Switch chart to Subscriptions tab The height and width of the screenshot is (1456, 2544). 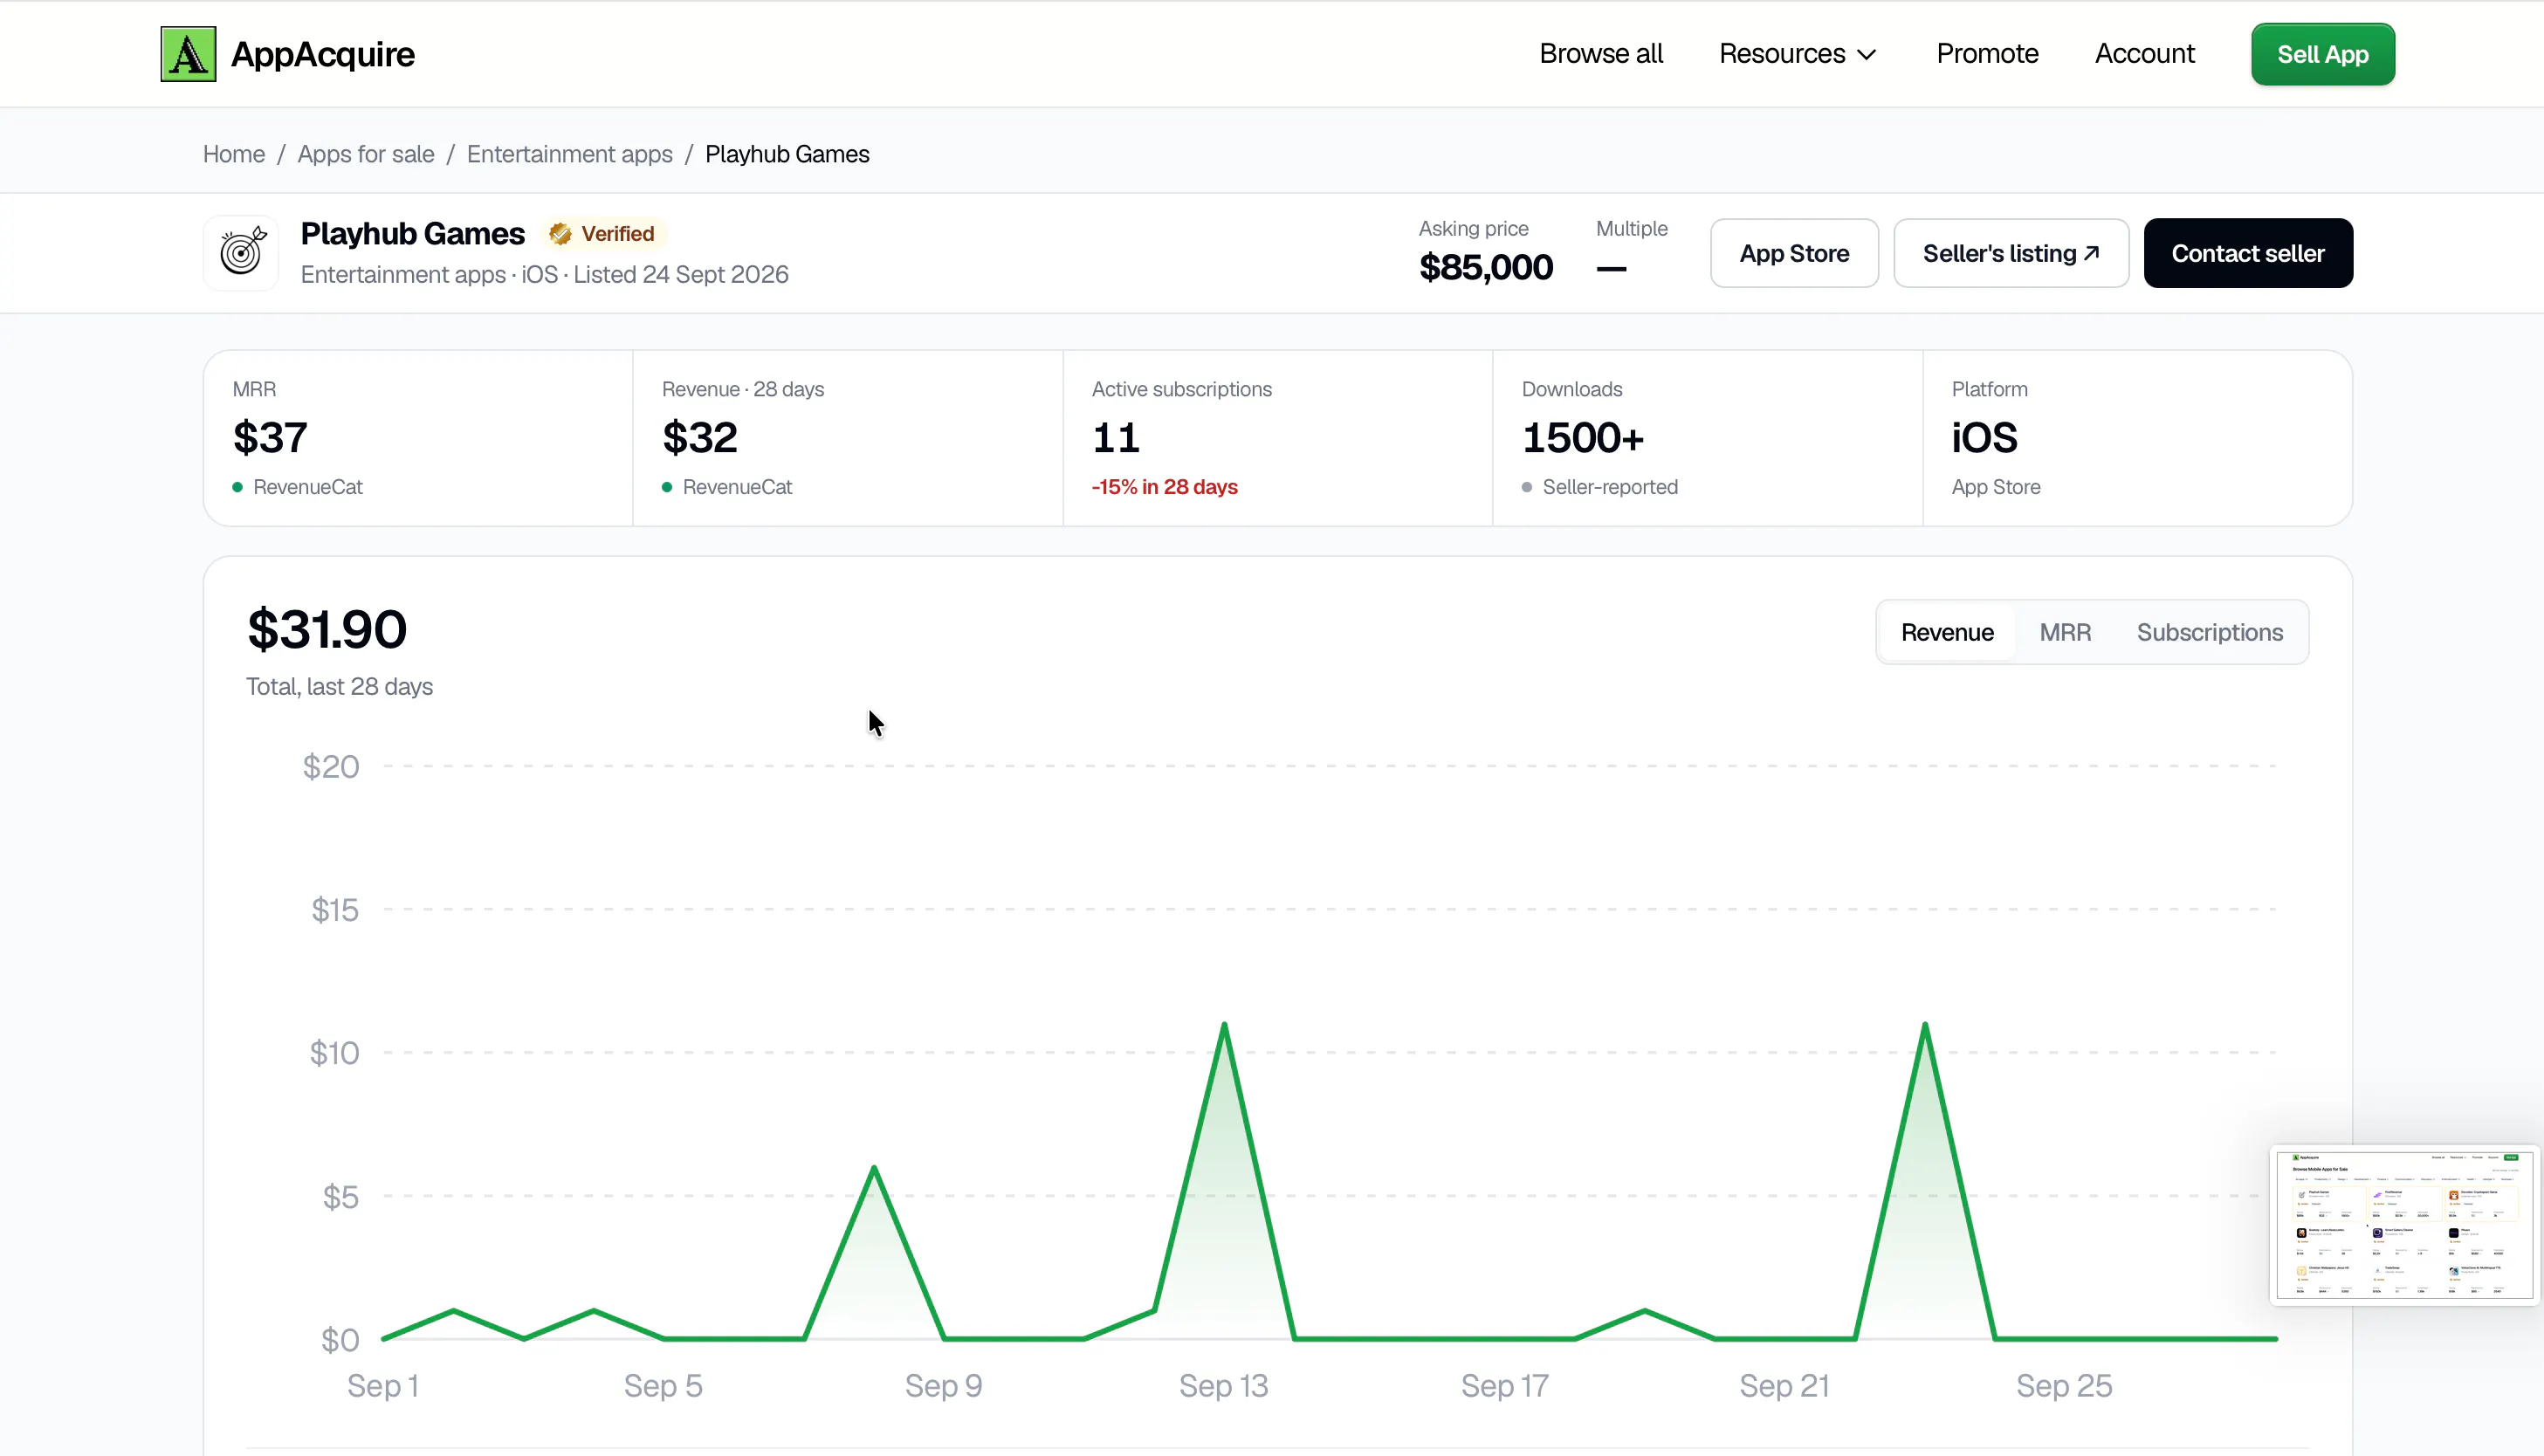pos(2210,632)
